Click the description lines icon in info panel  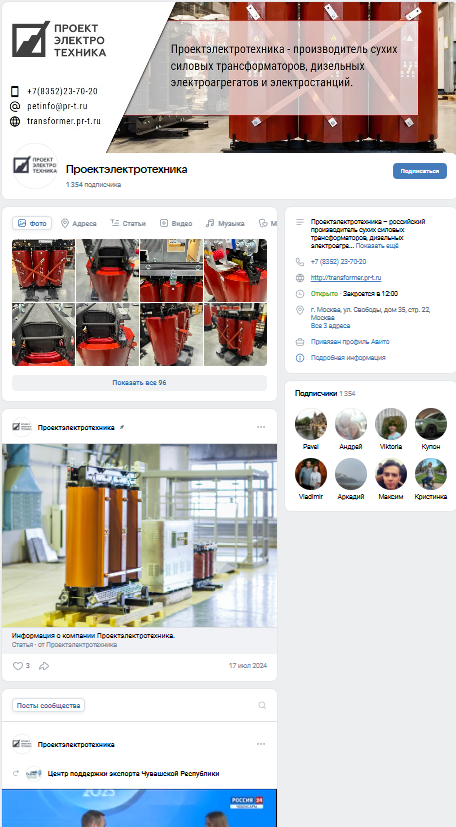(300, 223)
